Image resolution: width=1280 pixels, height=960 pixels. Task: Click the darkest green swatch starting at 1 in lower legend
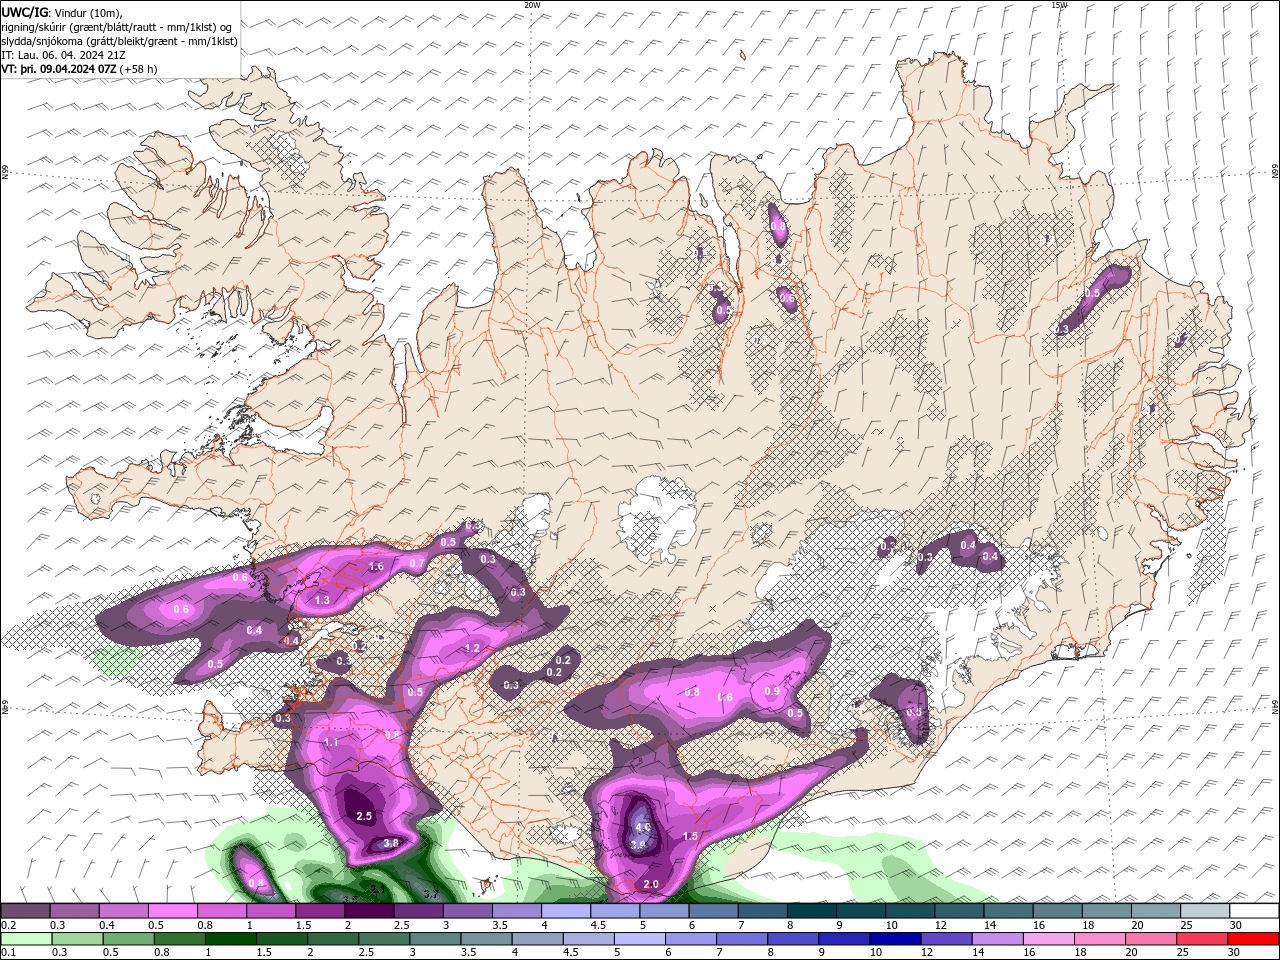coord(231,939)
